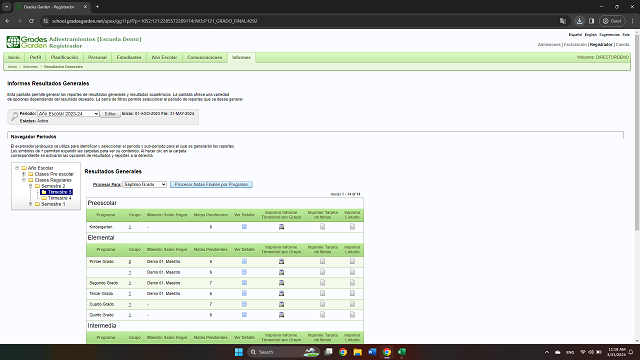Open the Facturación link

(575, 44)
